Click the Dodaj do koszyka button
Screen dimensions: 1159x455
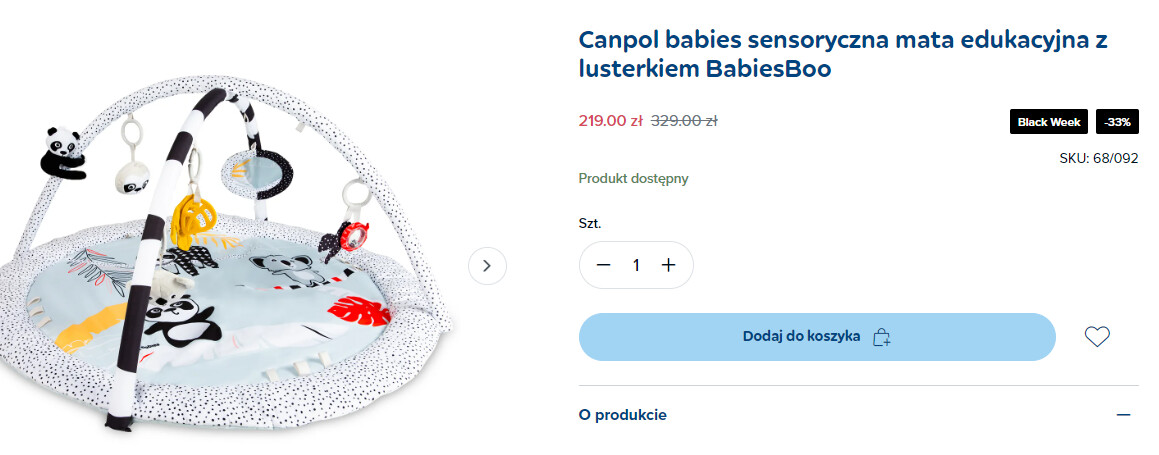click(x=801, y=337)
